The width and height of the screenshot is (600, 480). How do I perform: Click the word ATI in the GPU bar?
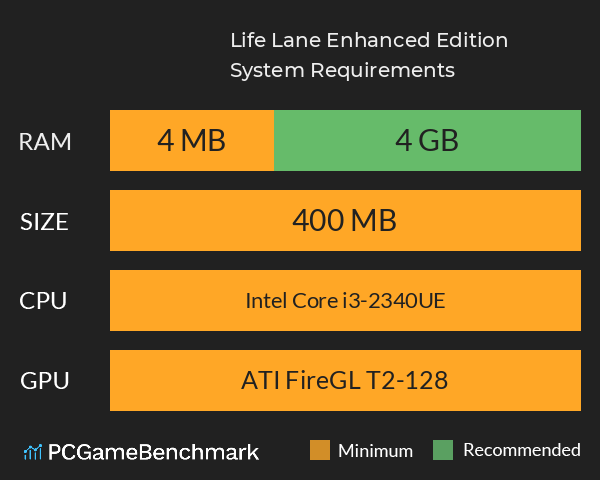pos(259,380)
